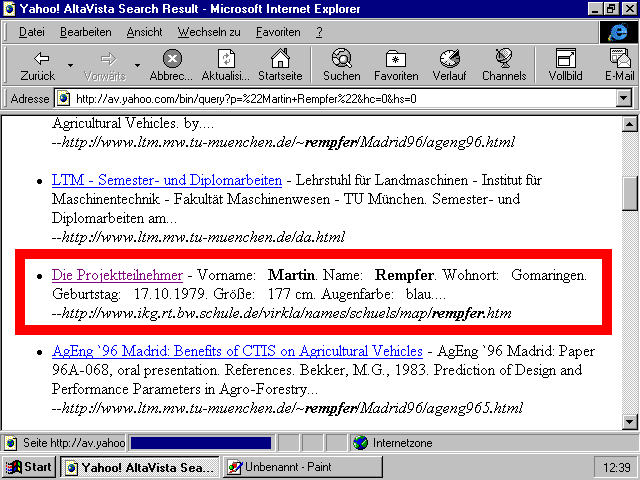Image resolution: width=640 pixels, height=480 pixels.
Task: Click the URL text ending in ageng965.html
Action: point(287,408)
